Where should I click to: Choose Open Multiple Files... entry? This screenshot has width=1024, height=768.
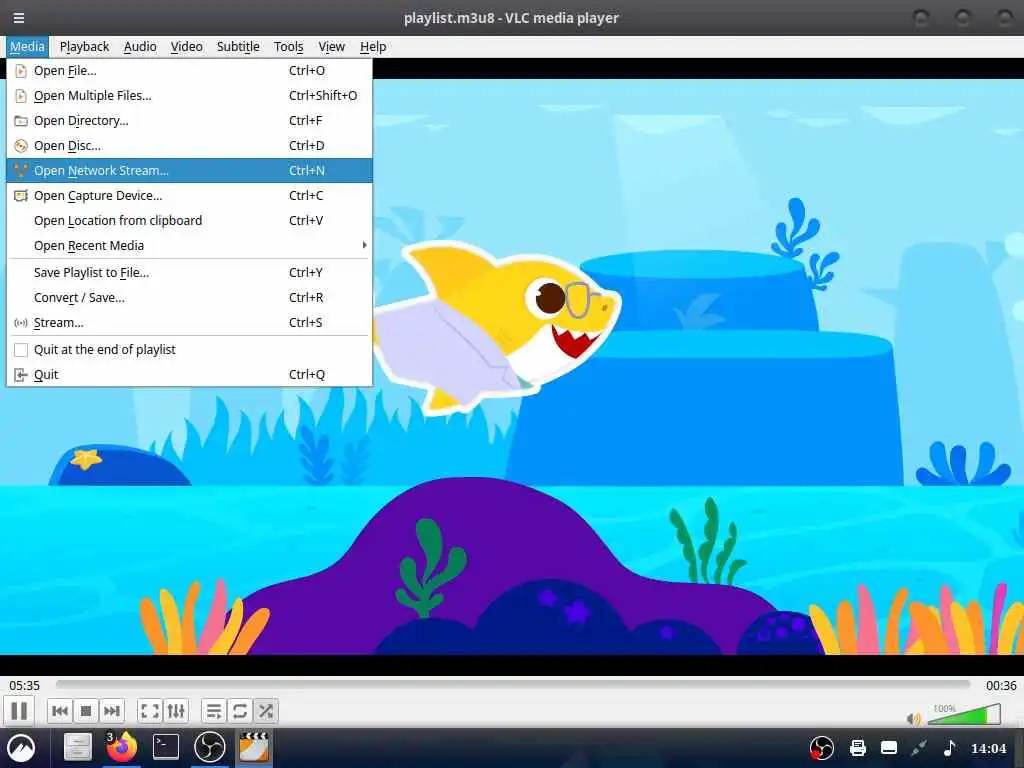point(189,95)
